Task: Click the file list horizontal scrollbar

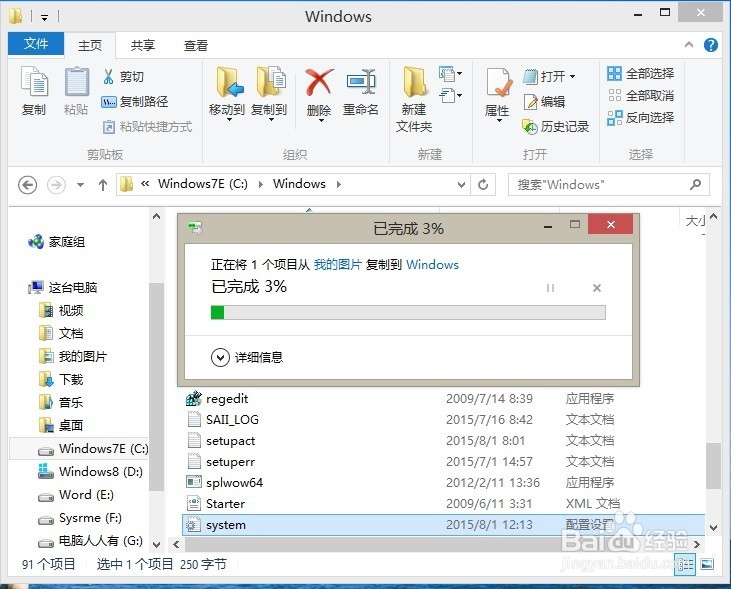Action: pos(436,544)
